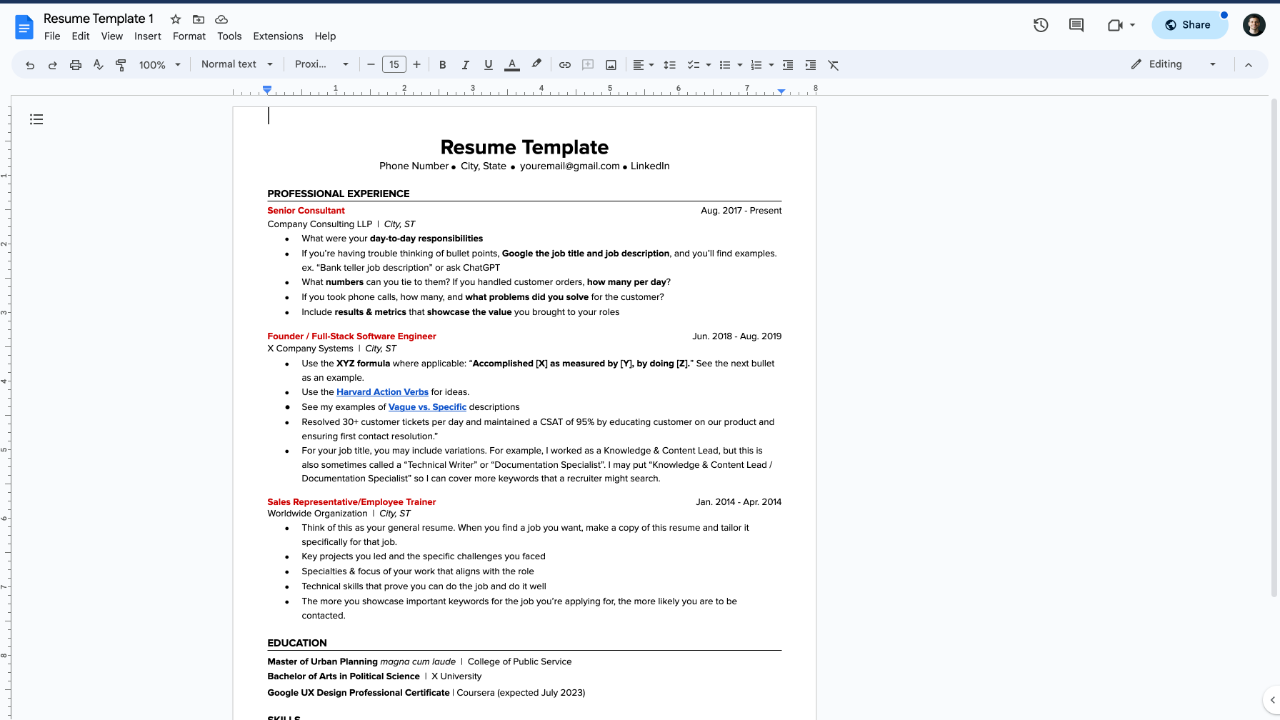Click the print icon
The image size is (1280, 720).
pos(75,64)
